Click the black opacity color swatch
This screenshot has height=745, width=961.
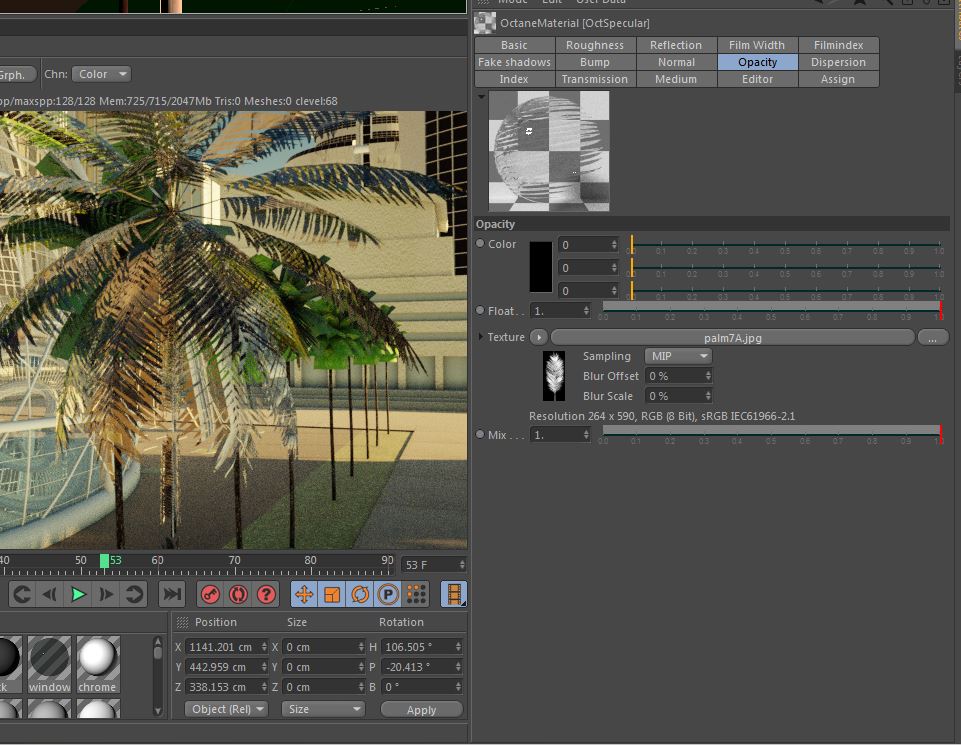click(541, 267)
